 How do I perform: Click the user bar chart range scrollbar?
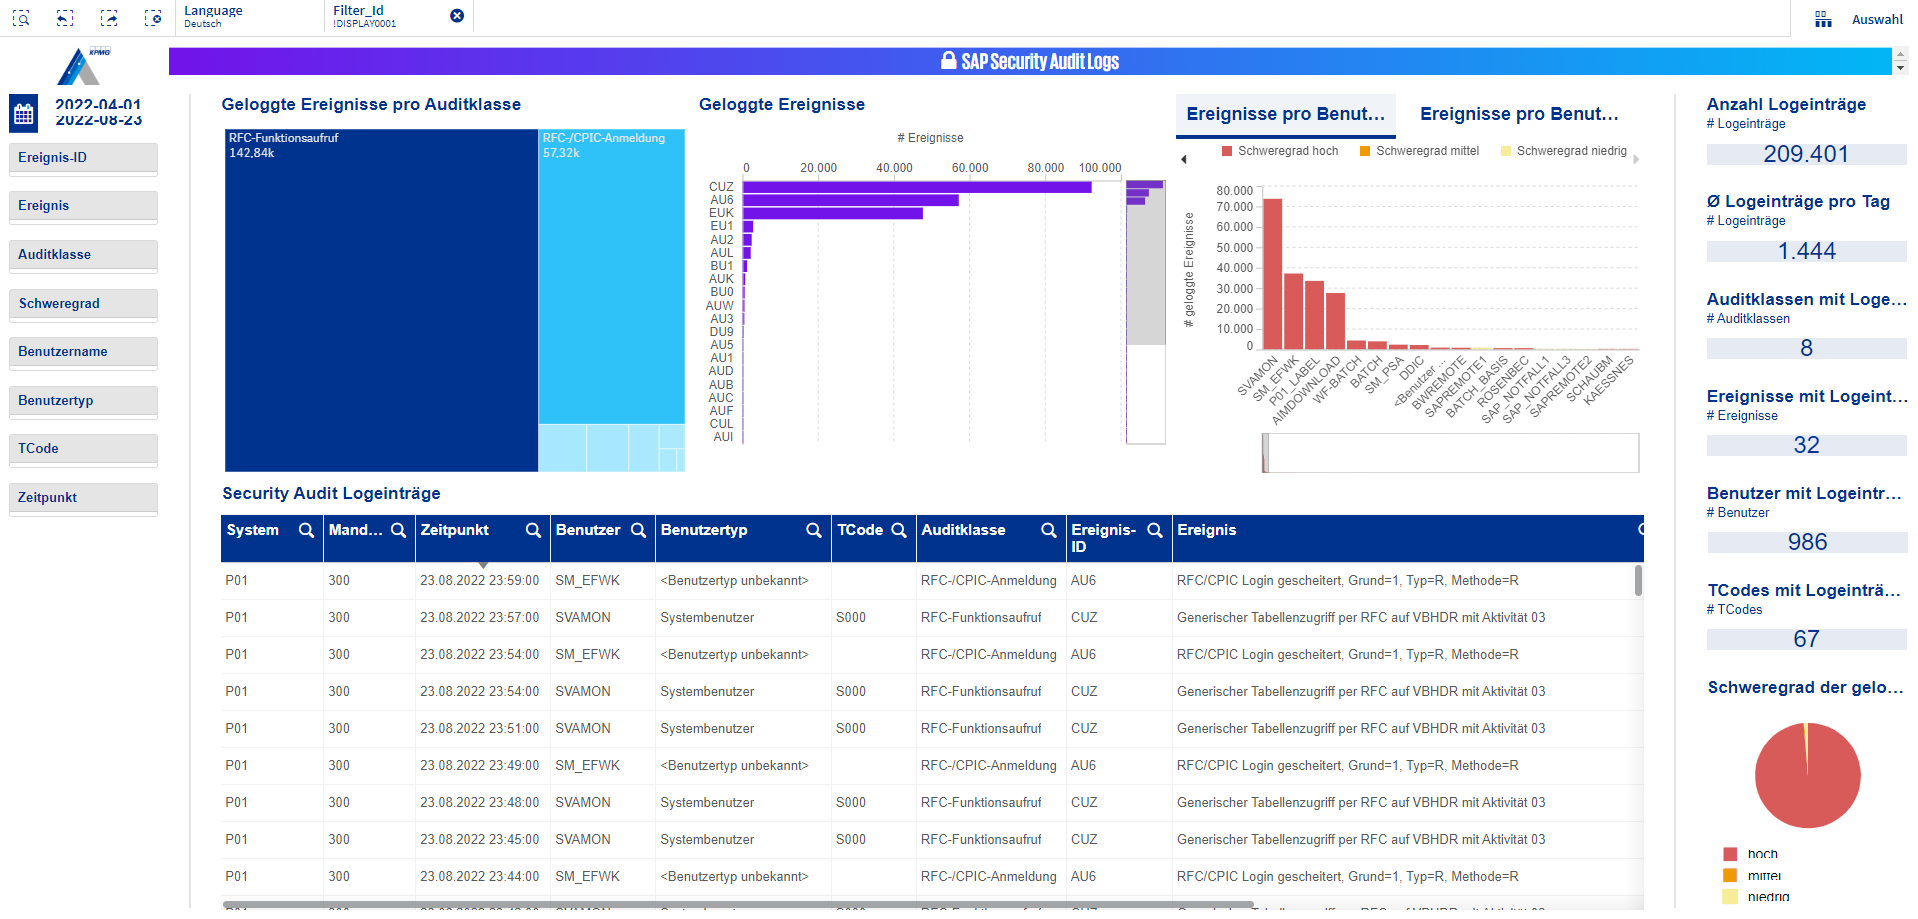(1451, 453)
